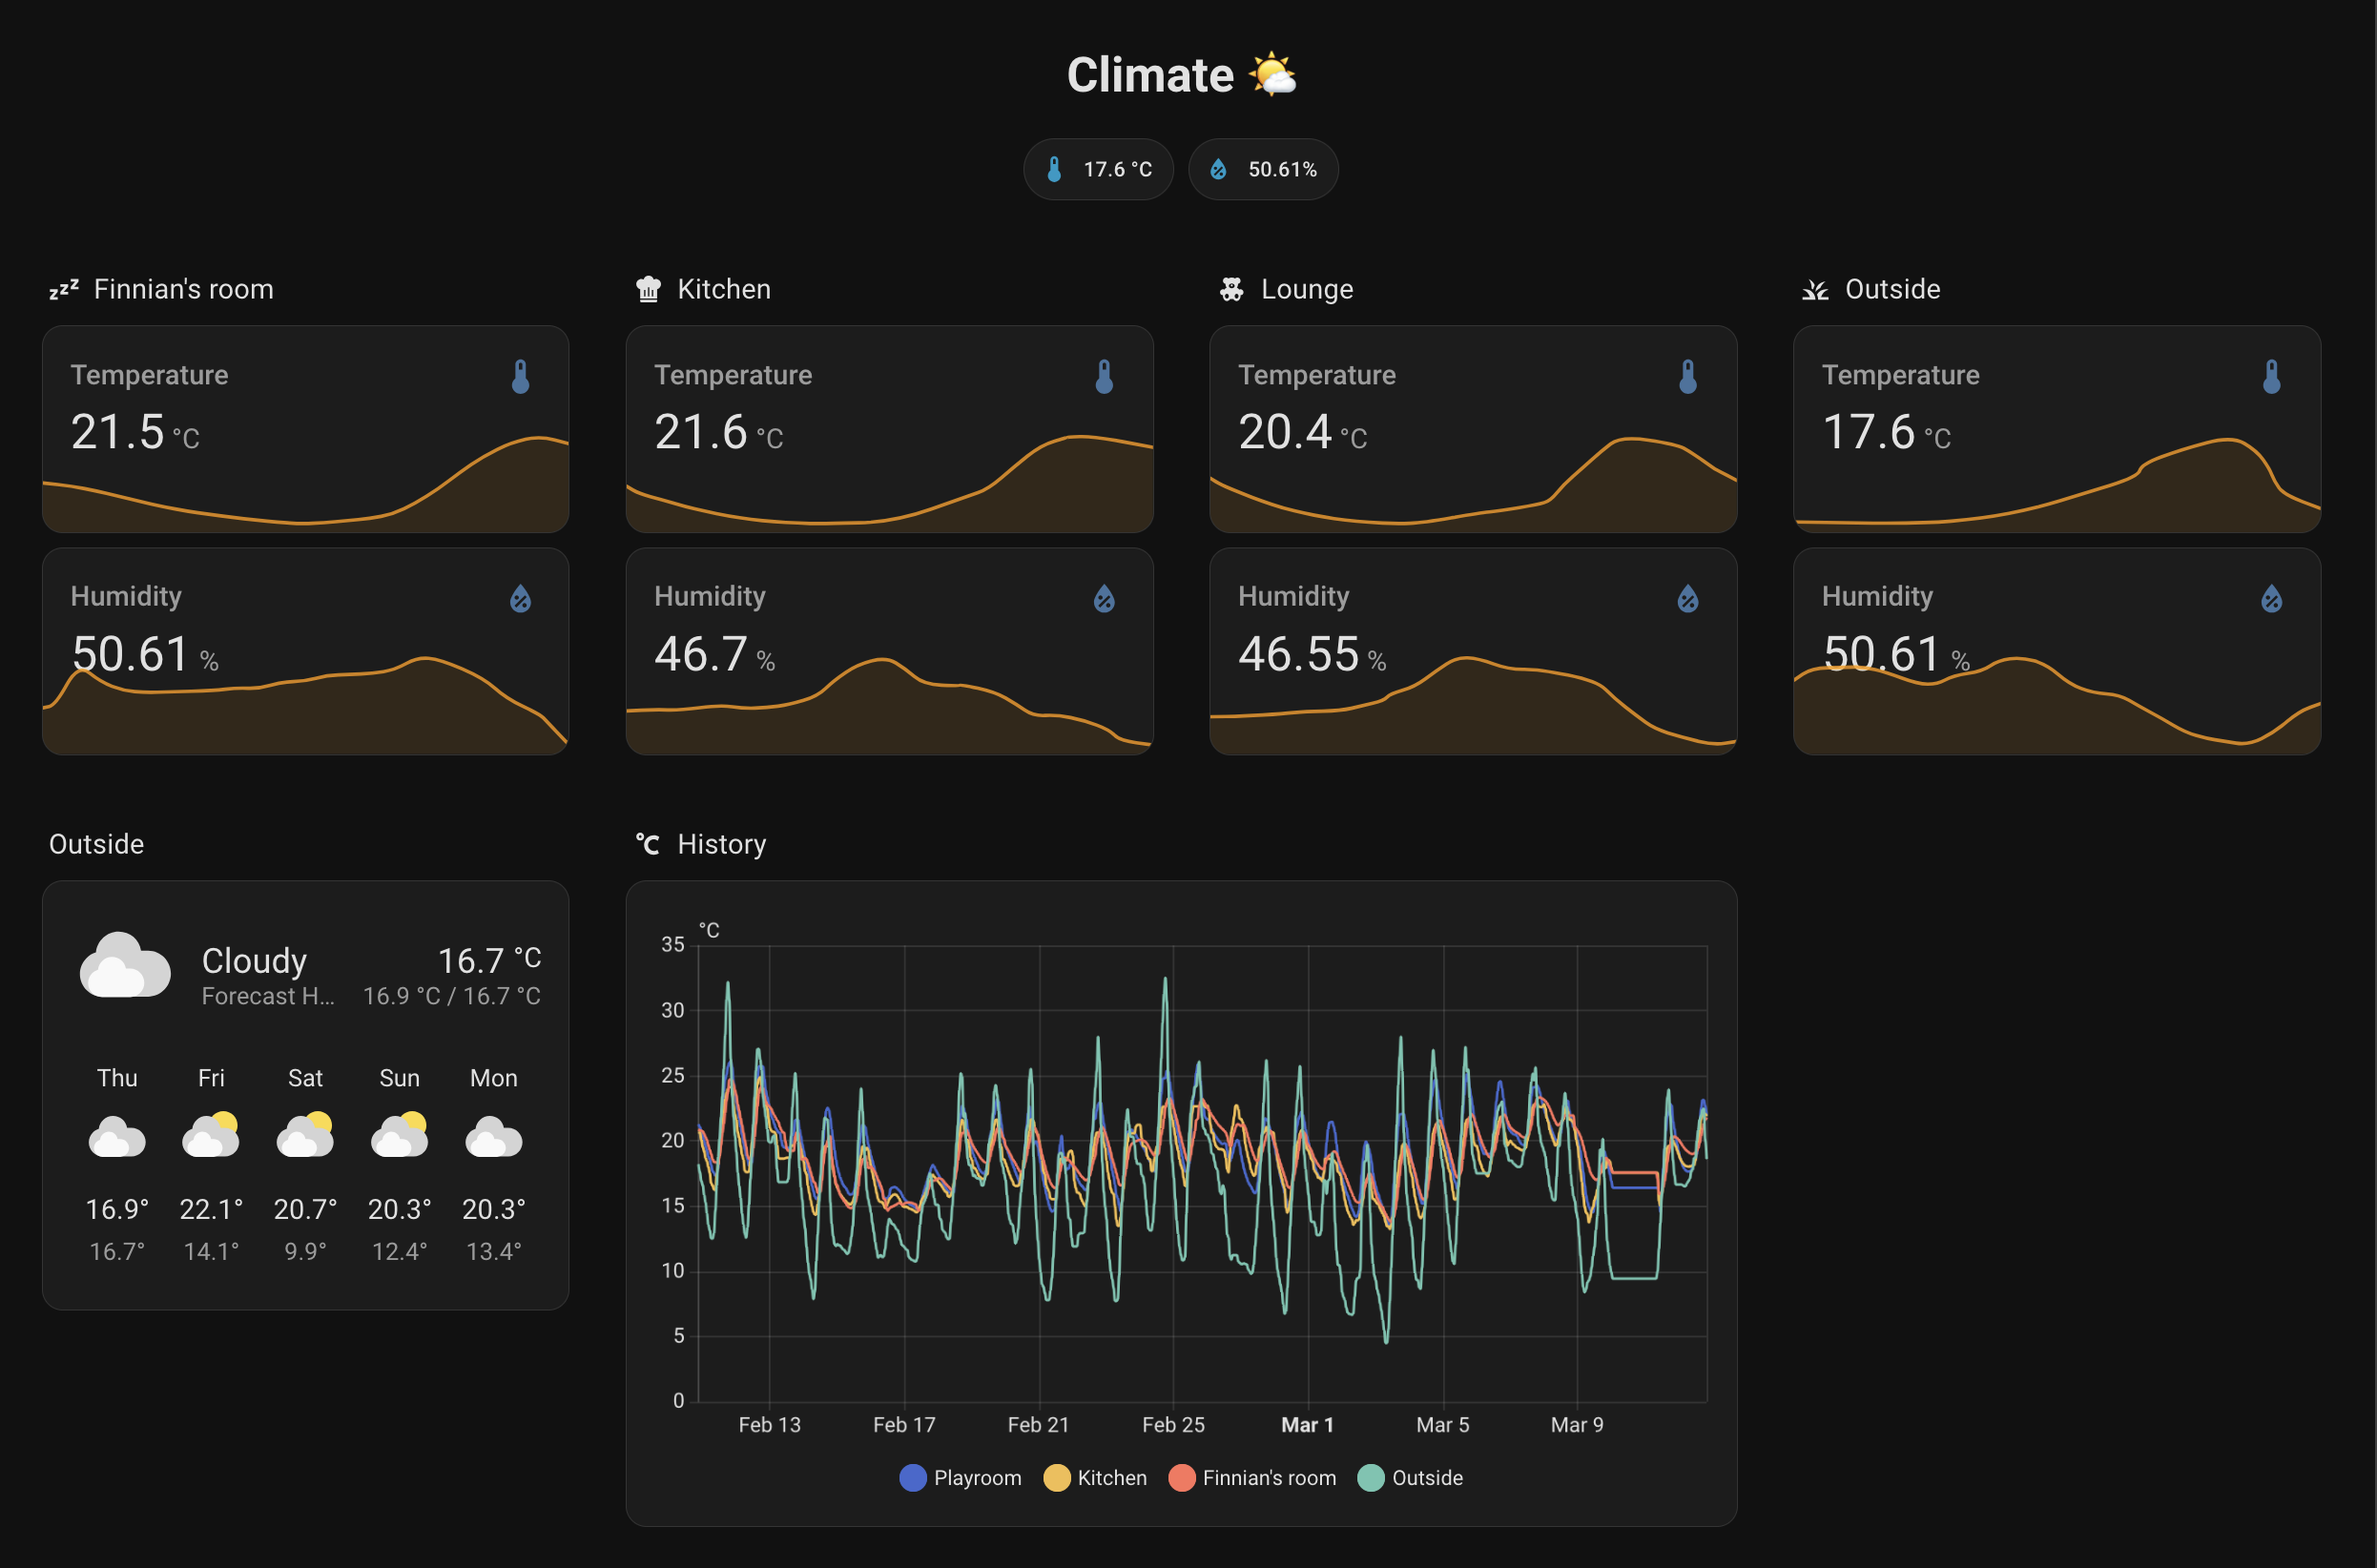The width and height of the screenshot is (2377, 1568).
Task: Open the Lounge humidity history card
Action: [x=1473, y=651]
